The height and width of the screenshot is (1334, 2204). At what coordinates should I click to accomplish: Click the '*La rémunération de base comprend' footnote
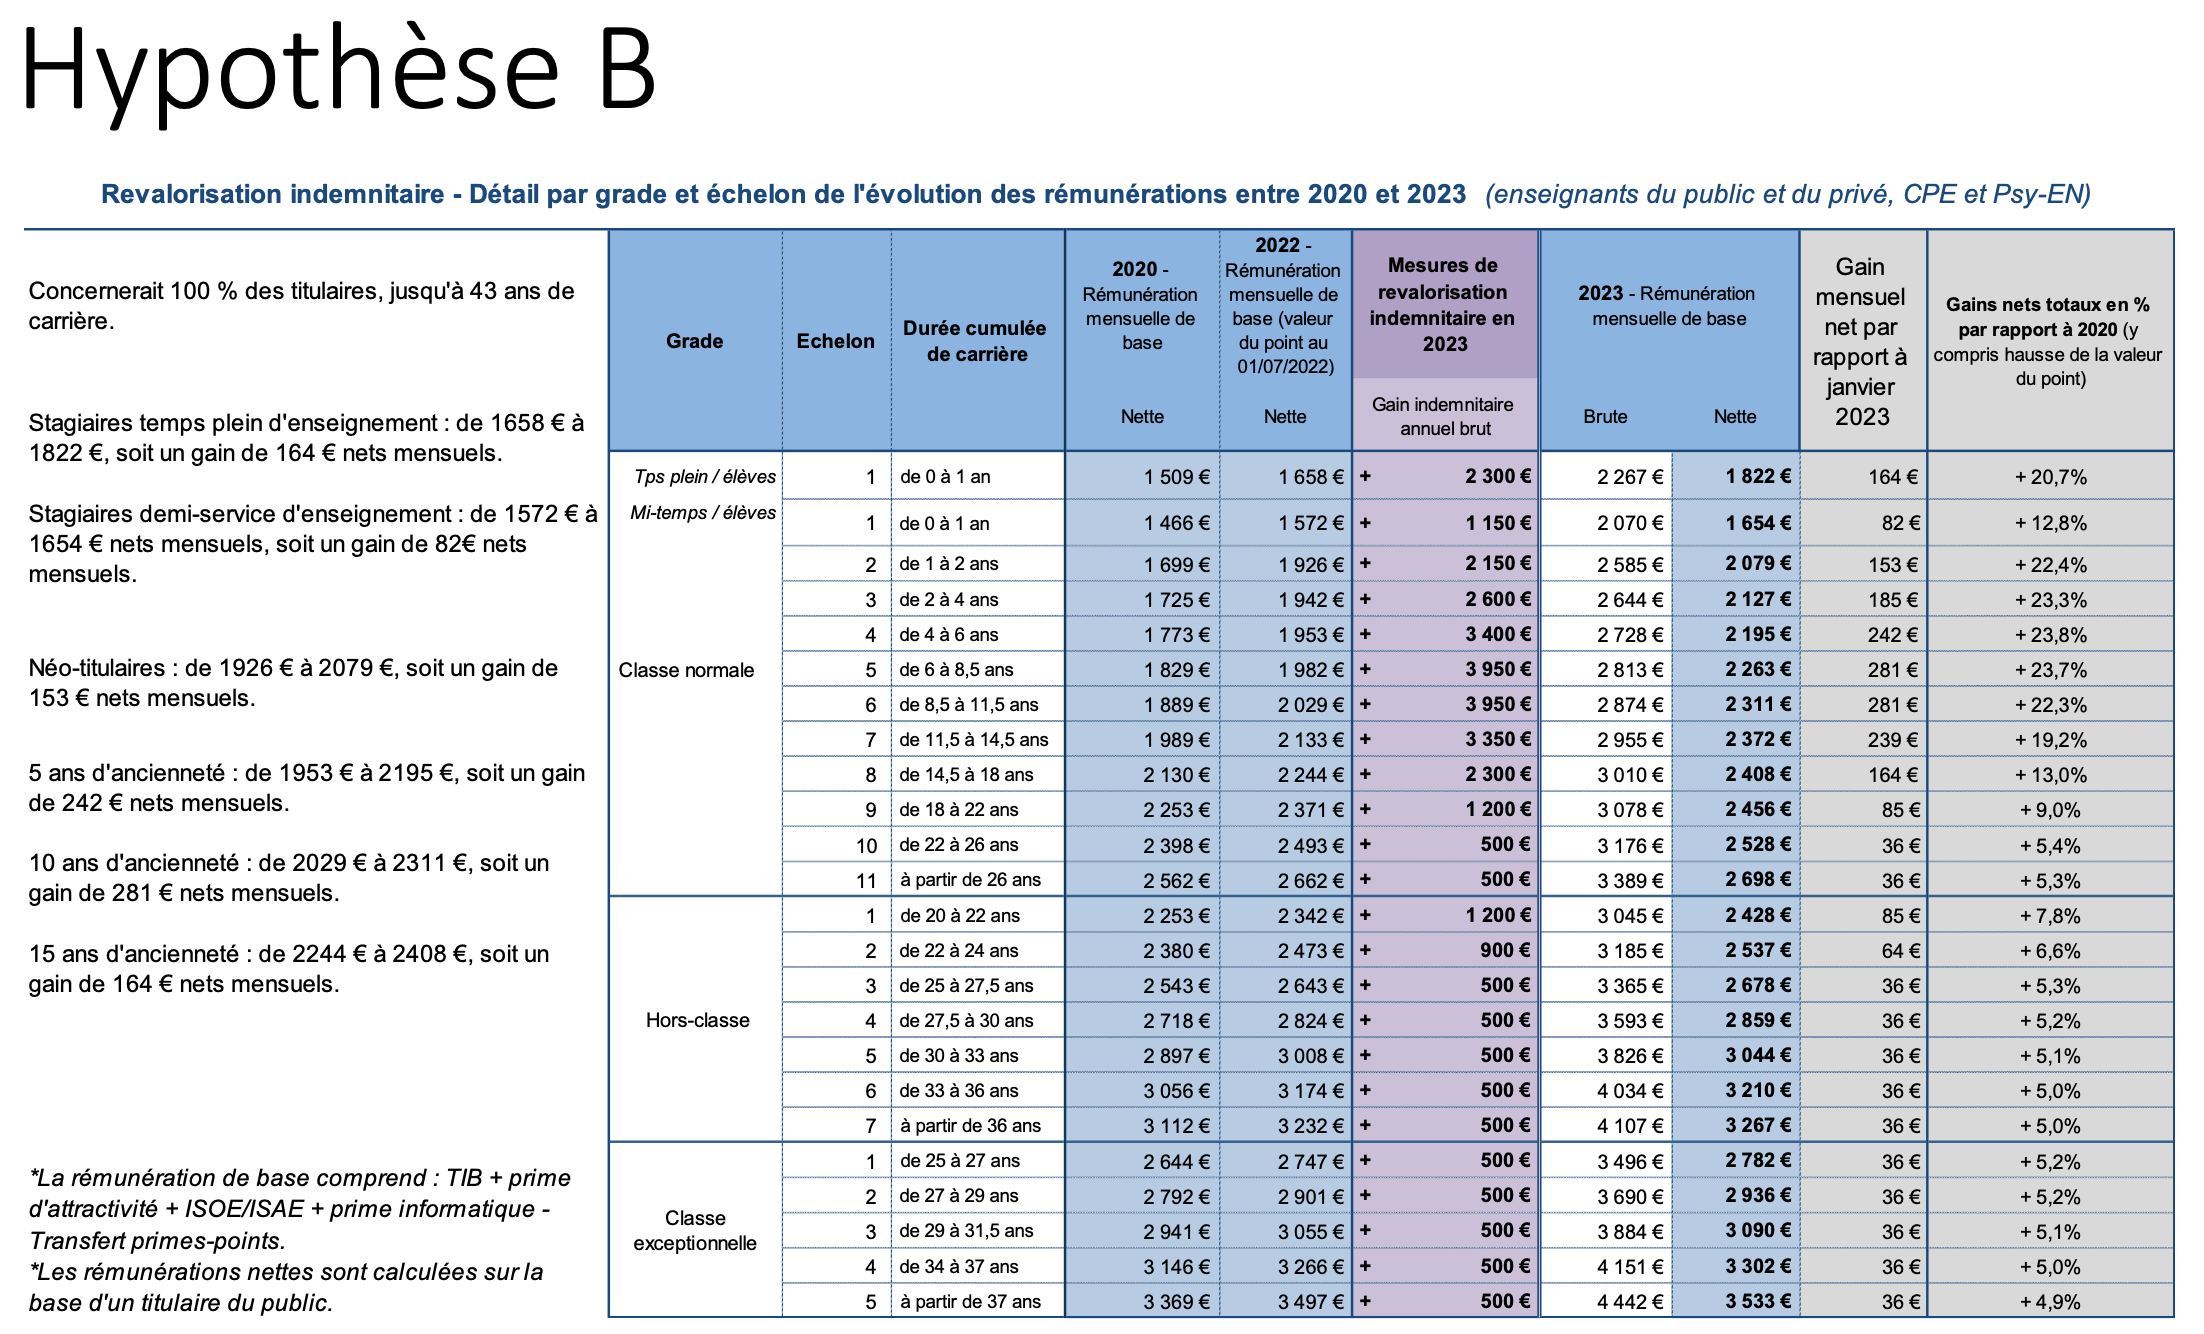[x=300, y=1209]
